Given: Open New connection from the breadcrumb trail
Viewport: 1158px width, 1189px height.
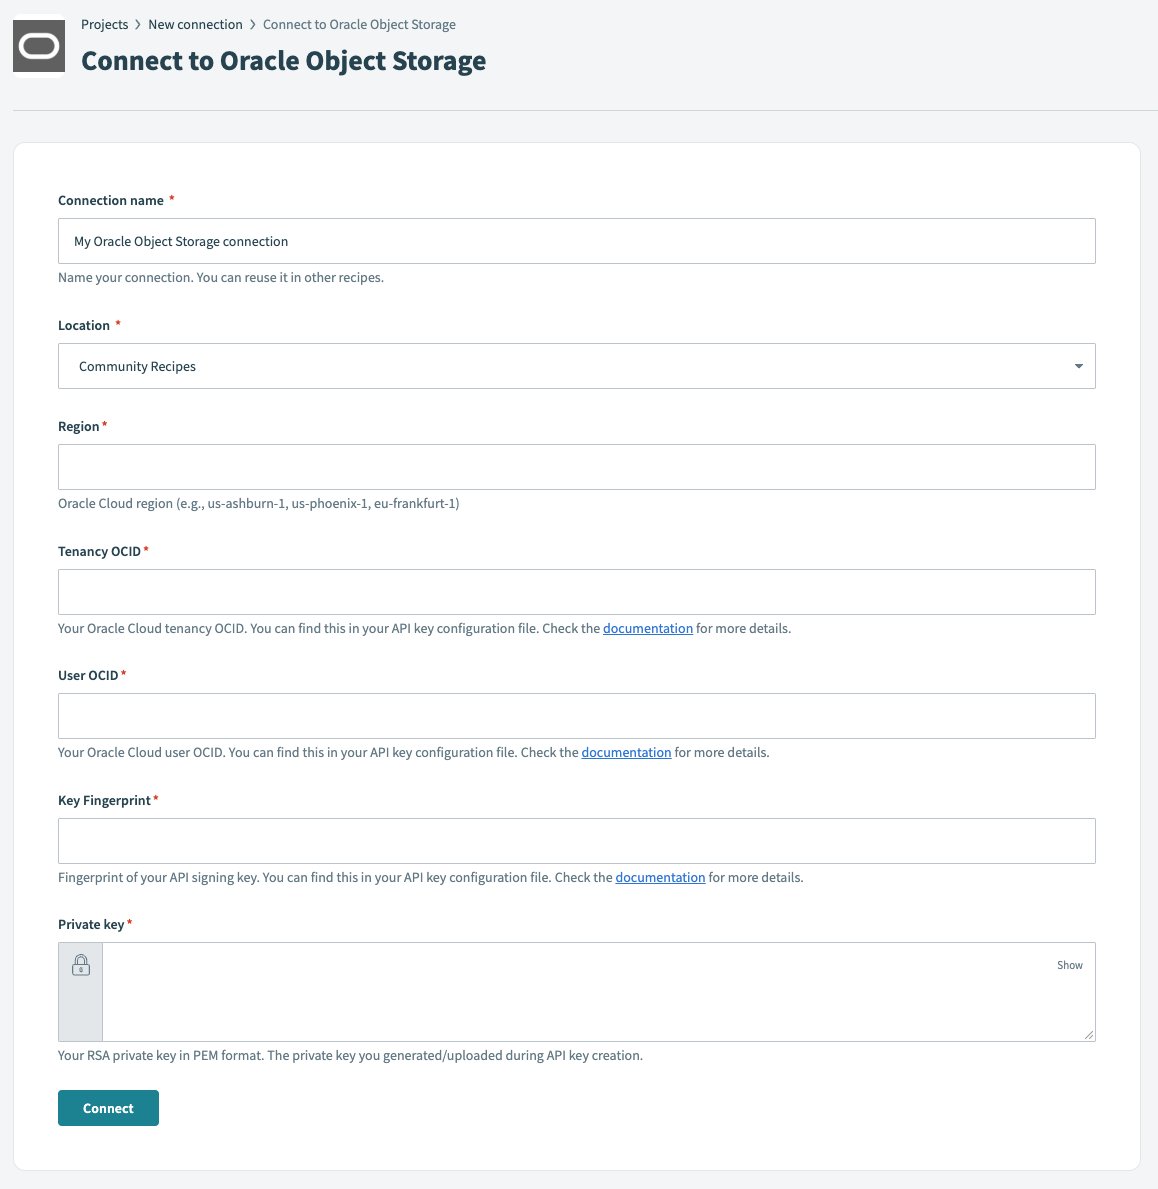Looking at the screenshot, I should coord(195,24).
